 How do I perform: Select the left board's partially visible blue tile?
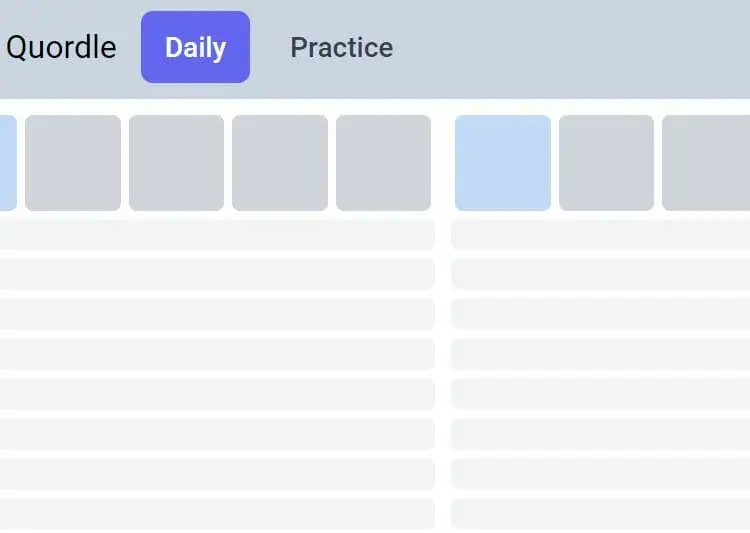(8, 163)
